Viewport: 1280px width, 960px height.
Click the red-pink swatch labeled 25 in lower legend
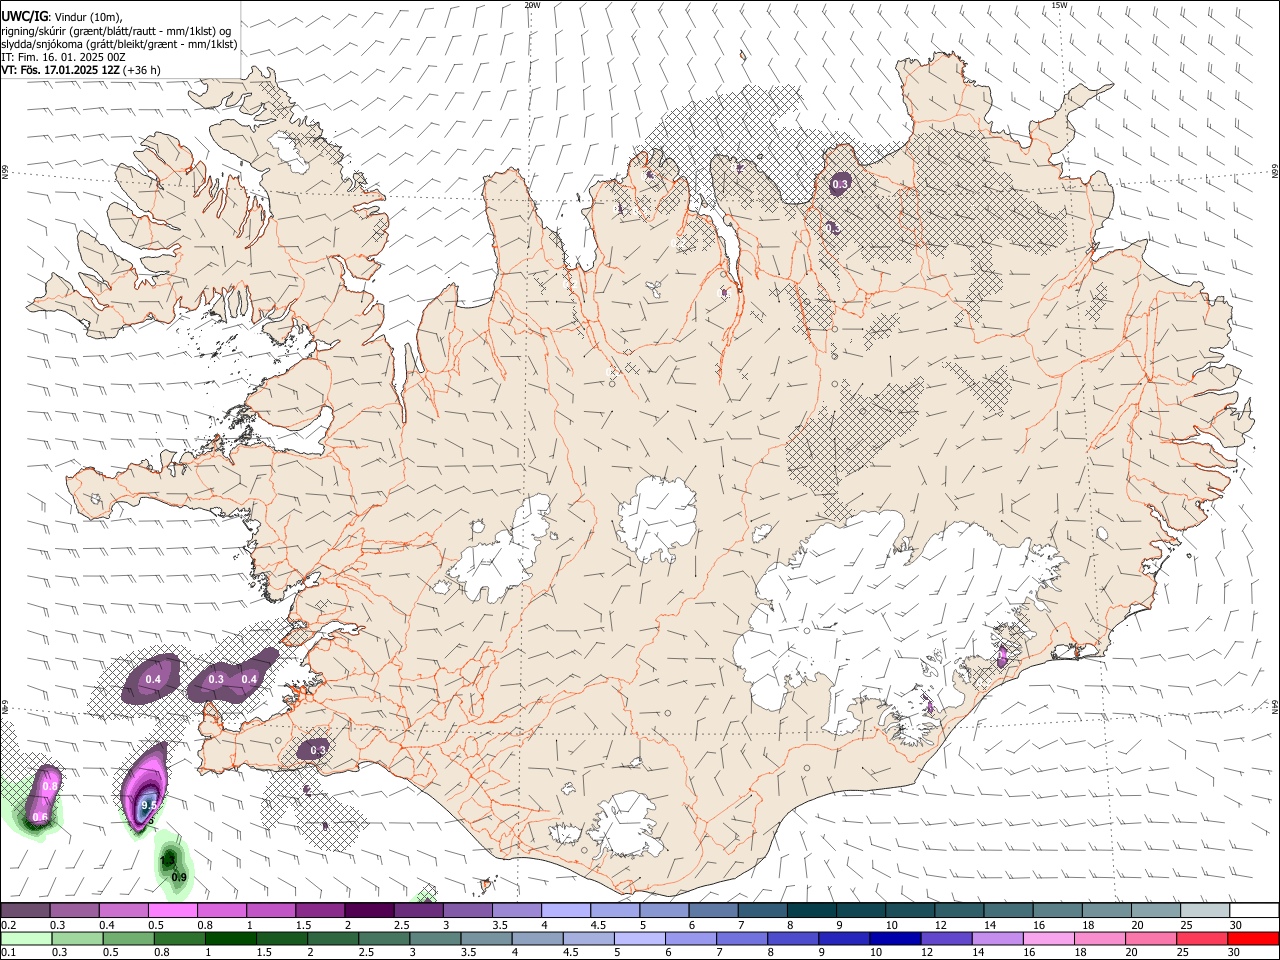1201,938
